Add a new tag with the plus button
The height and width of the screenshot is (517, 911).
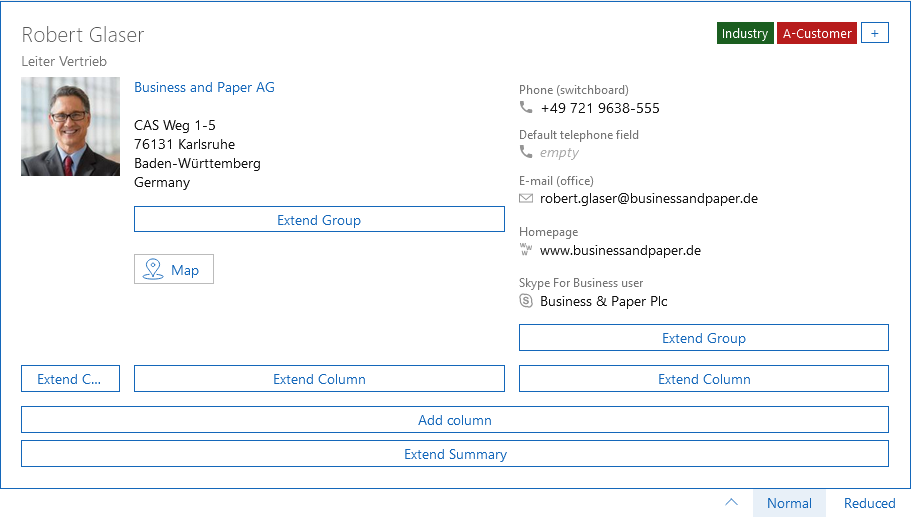(874, 34)
